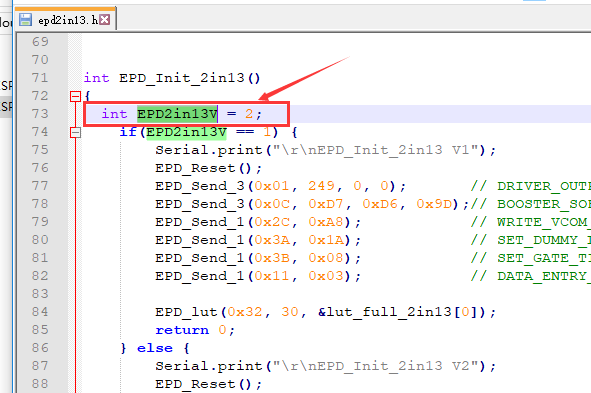The image size is (591, 393).
Task: Close the epd2in13.h tab
Action: click(105, 19)
